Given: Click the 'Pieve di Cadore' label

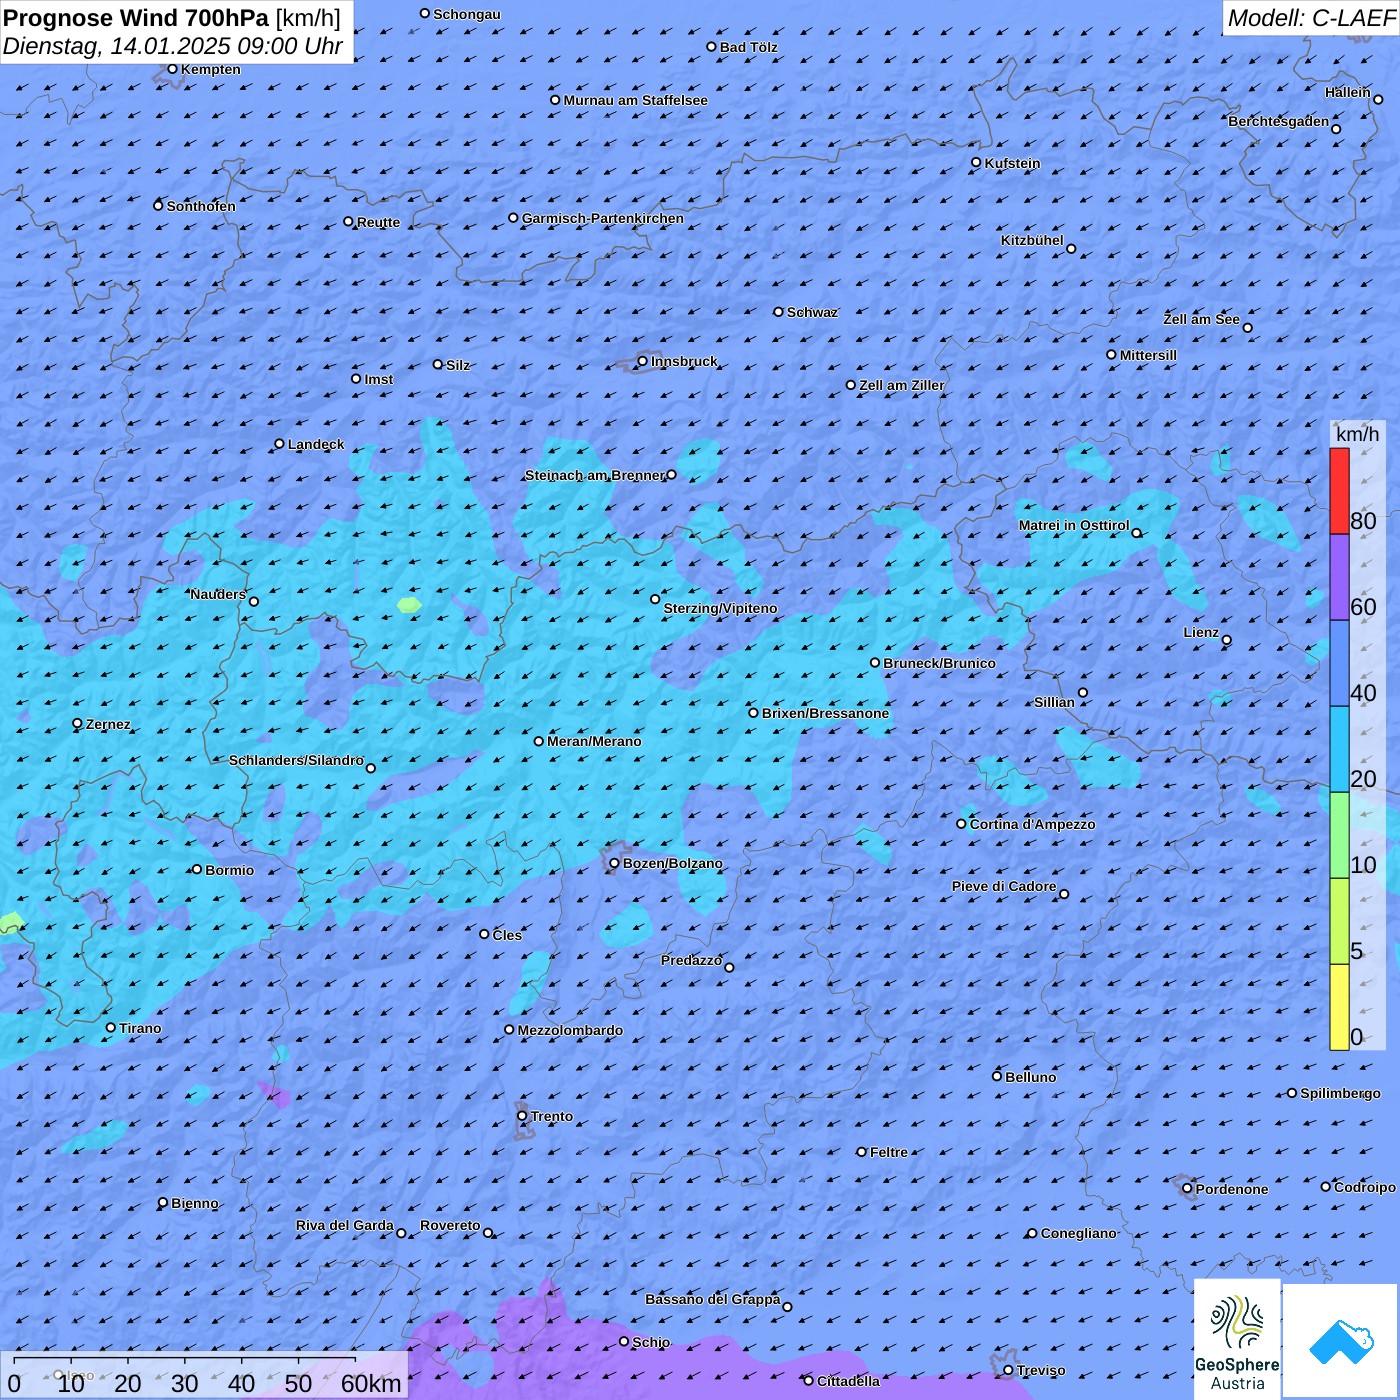Looking at the screenshot, I should click(1004, 886).
